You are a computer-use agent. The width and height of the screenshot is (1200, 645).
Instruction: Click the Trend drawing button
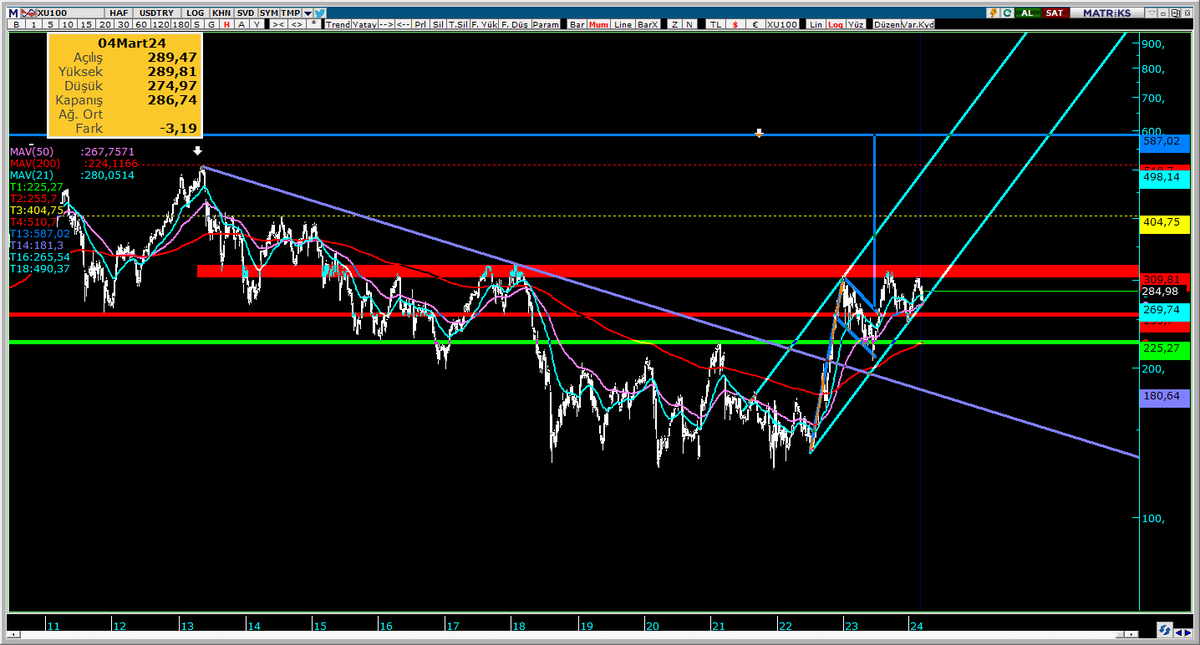click(x=338, y=24)
